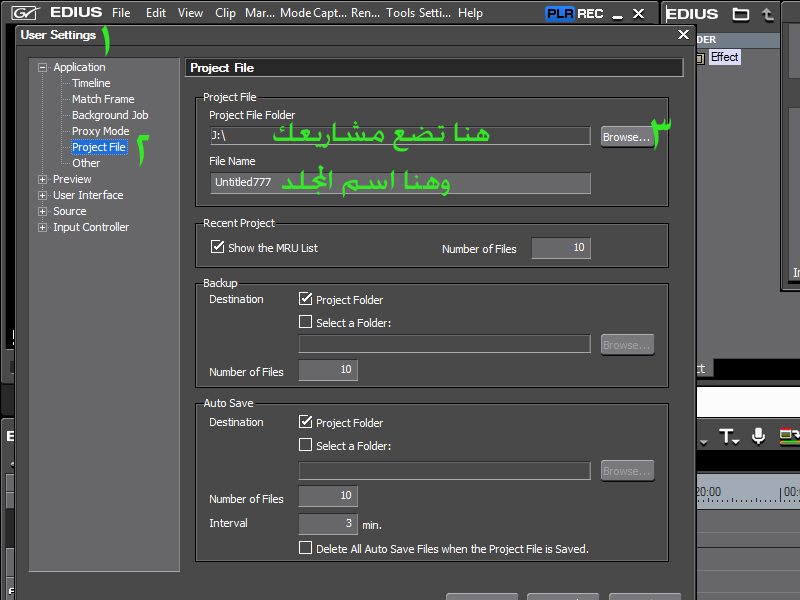Click the File Name field Untitled777
The height and width of the screenshot is (600, 800).
401,183
